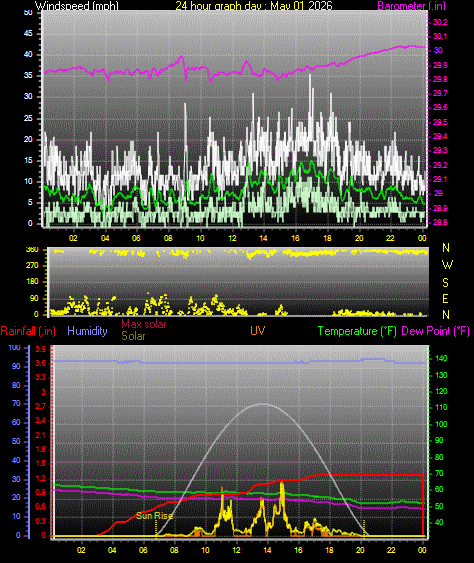Click the Solar legend label
This screenshot has width=474, height=563.
click(133, 336)
